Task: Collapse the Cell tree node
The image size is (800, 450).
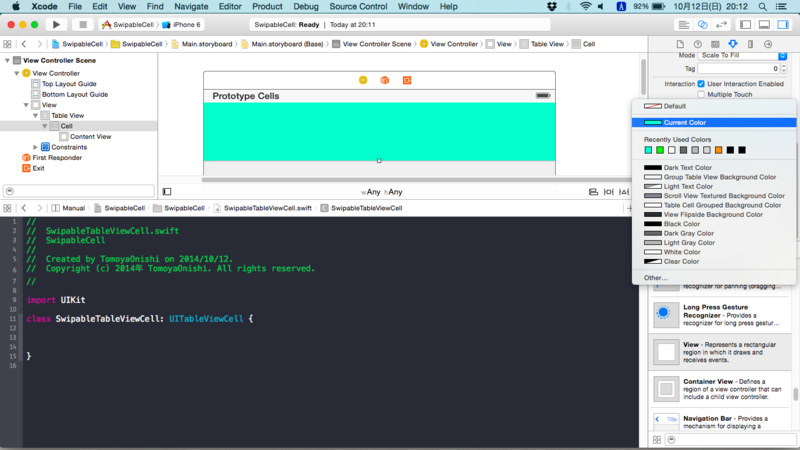Action: coord(45,126)
